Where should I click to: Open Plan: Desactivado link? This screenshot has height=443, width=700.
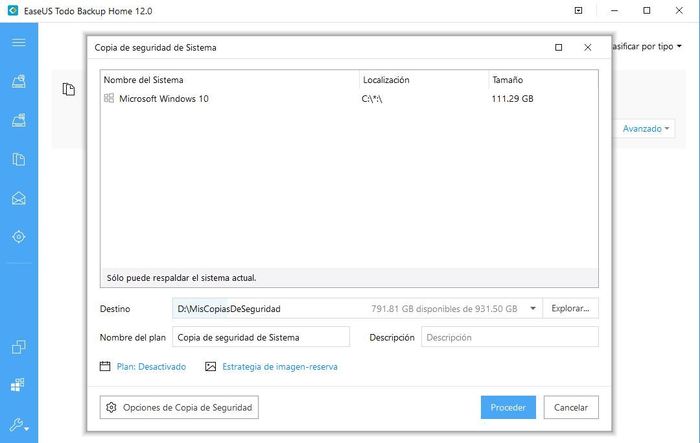(x=151, y=367)
